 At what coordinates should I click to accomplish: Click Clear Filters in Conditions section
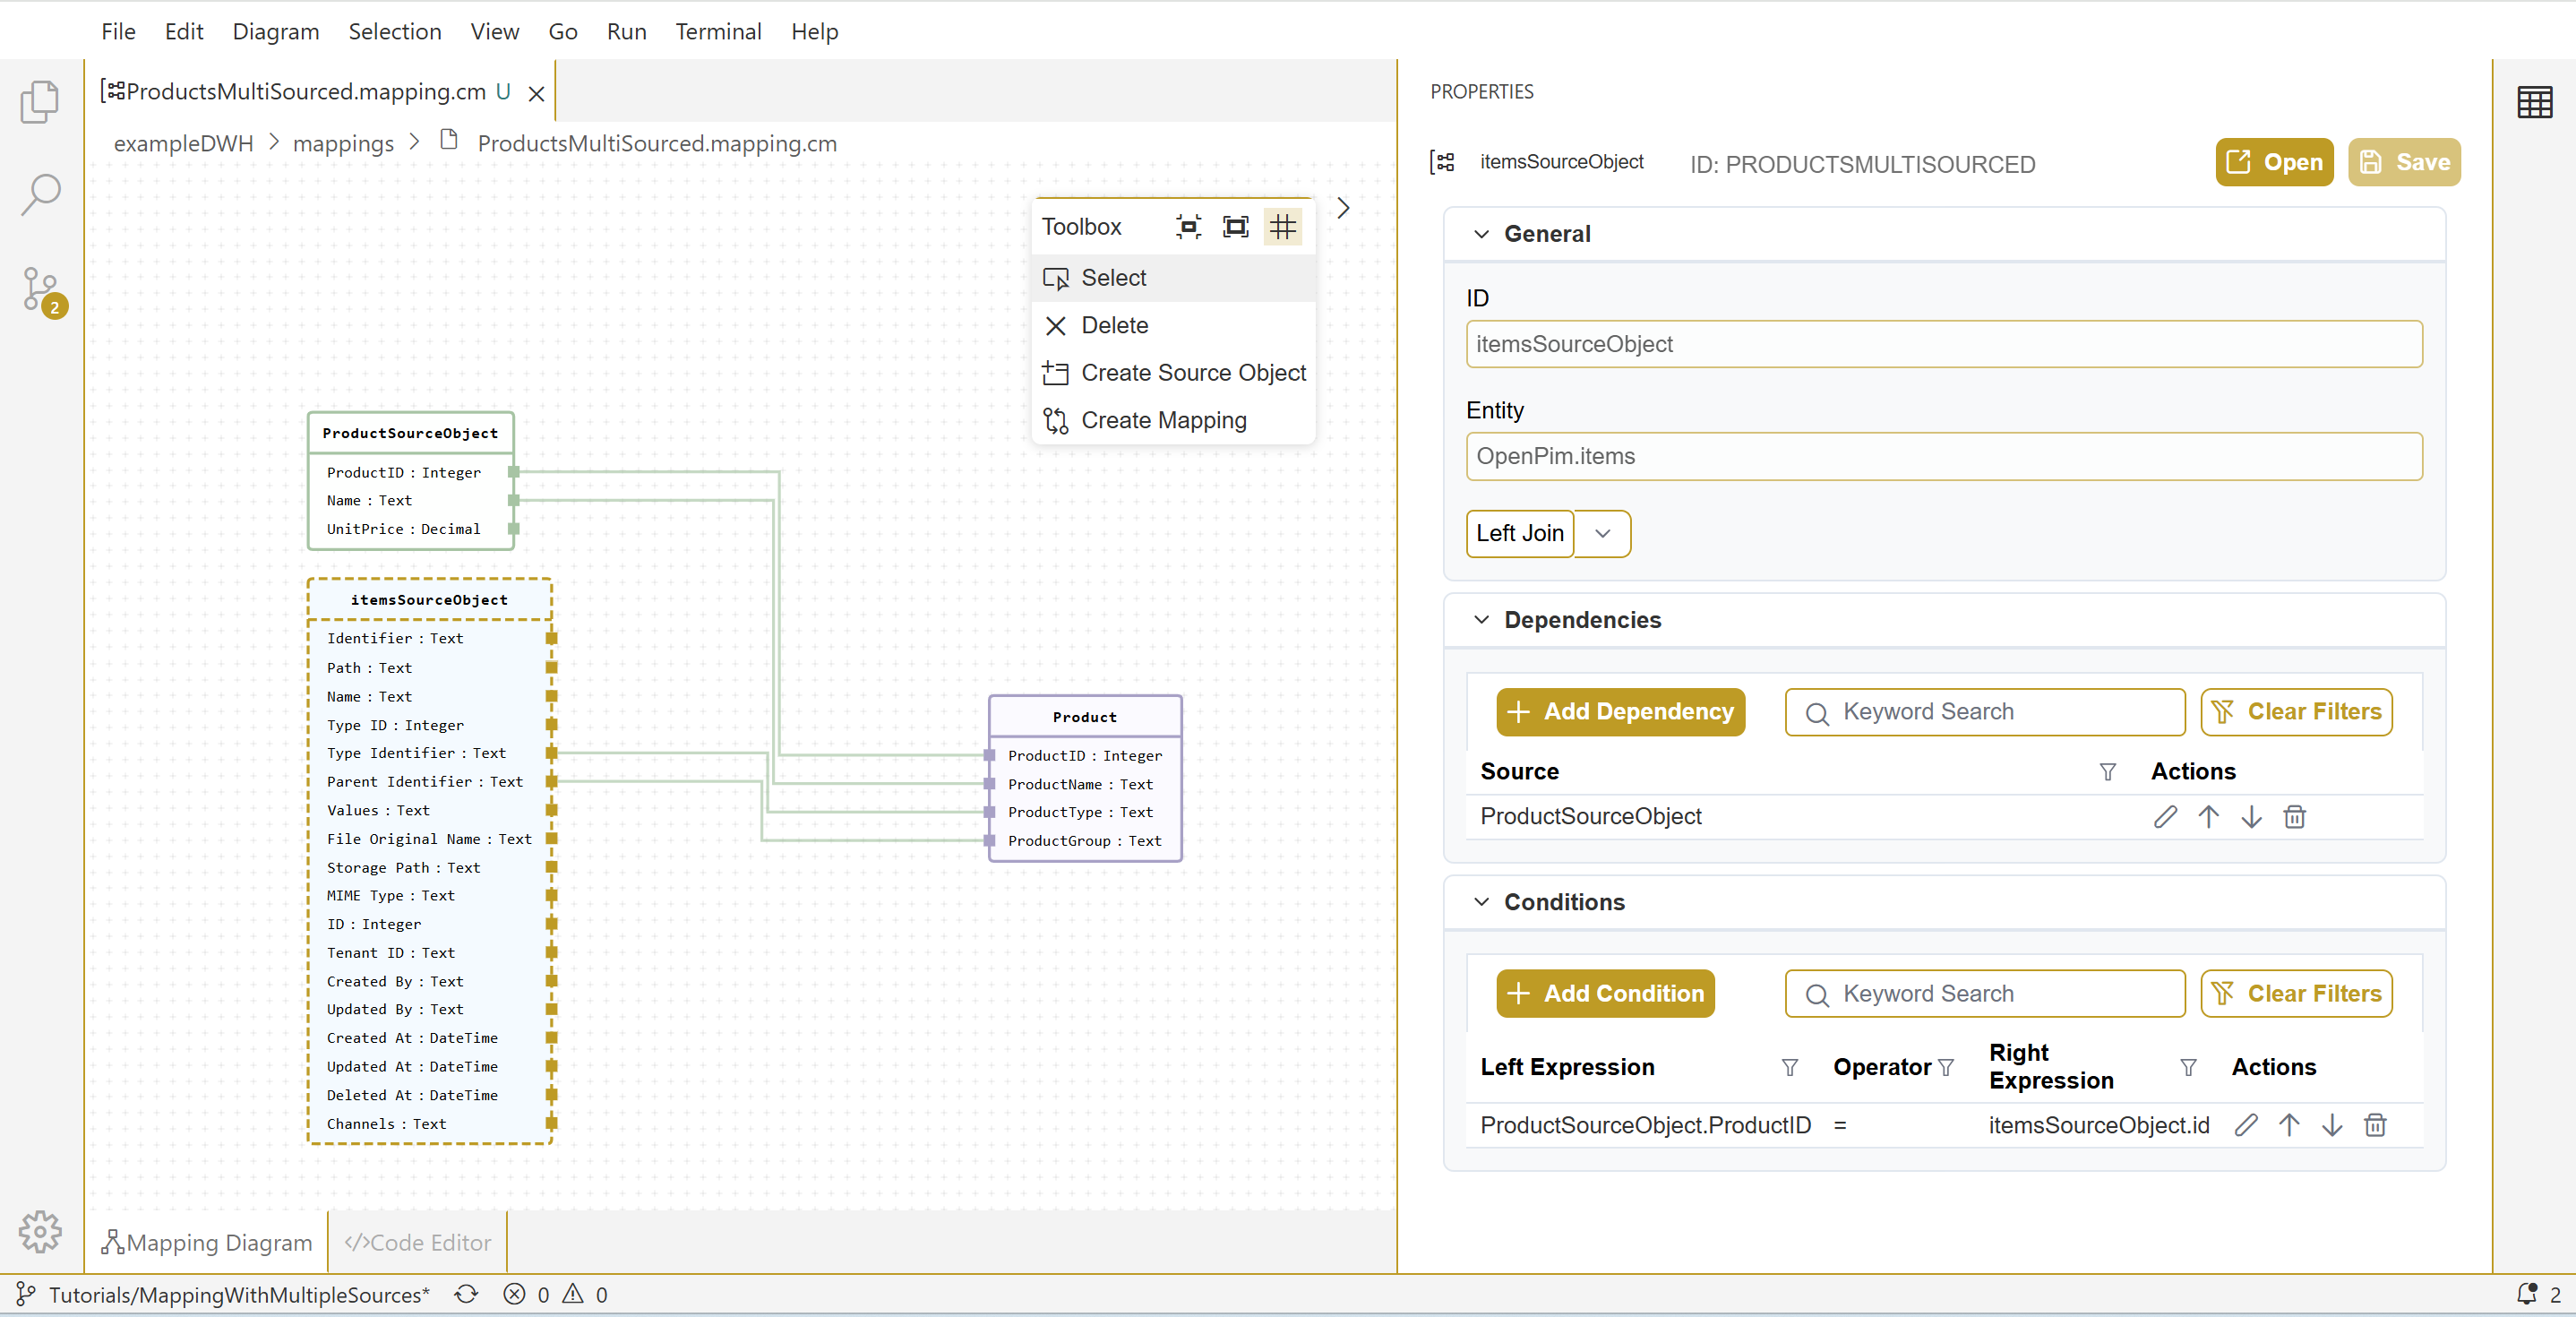click(2296, 994)
